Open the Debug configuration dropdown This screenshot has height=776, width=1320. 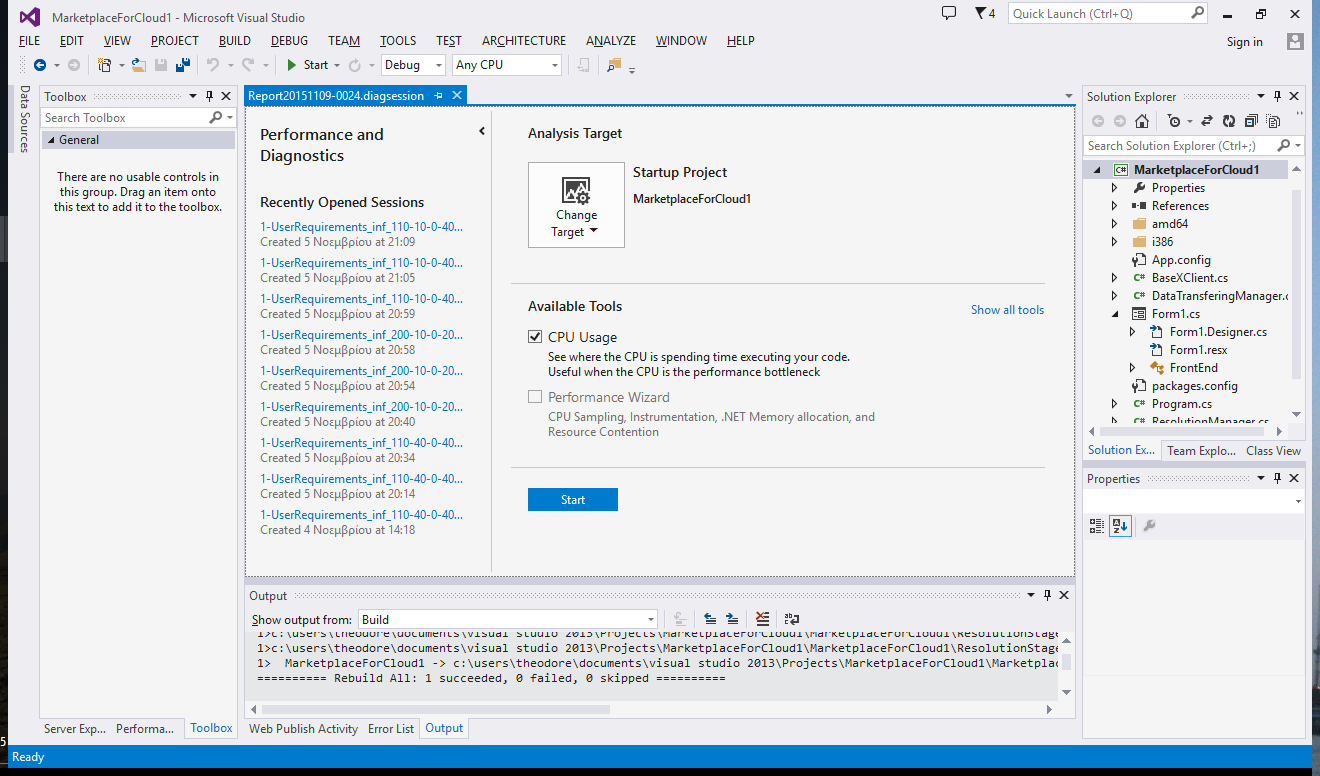(x=413, y=65)
